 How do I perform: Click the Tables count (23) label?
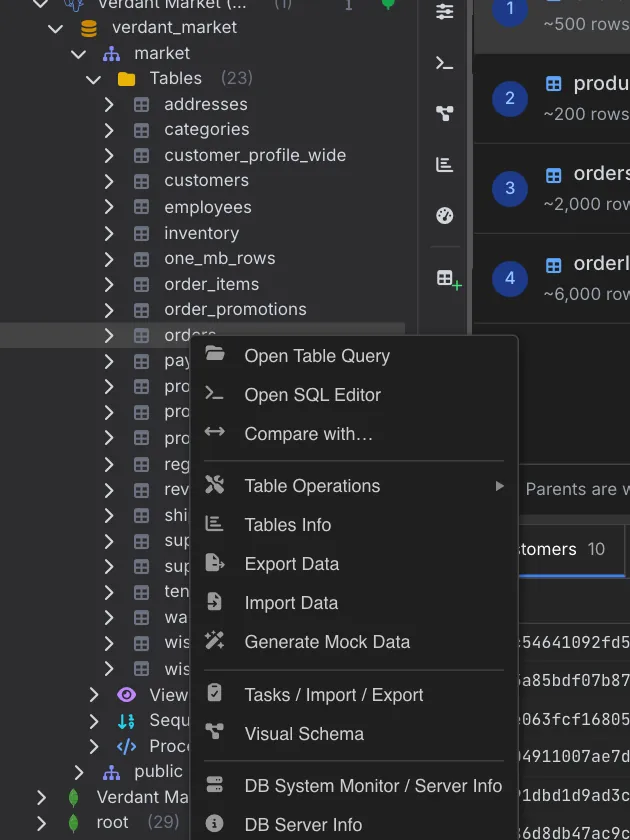[236, 79]
